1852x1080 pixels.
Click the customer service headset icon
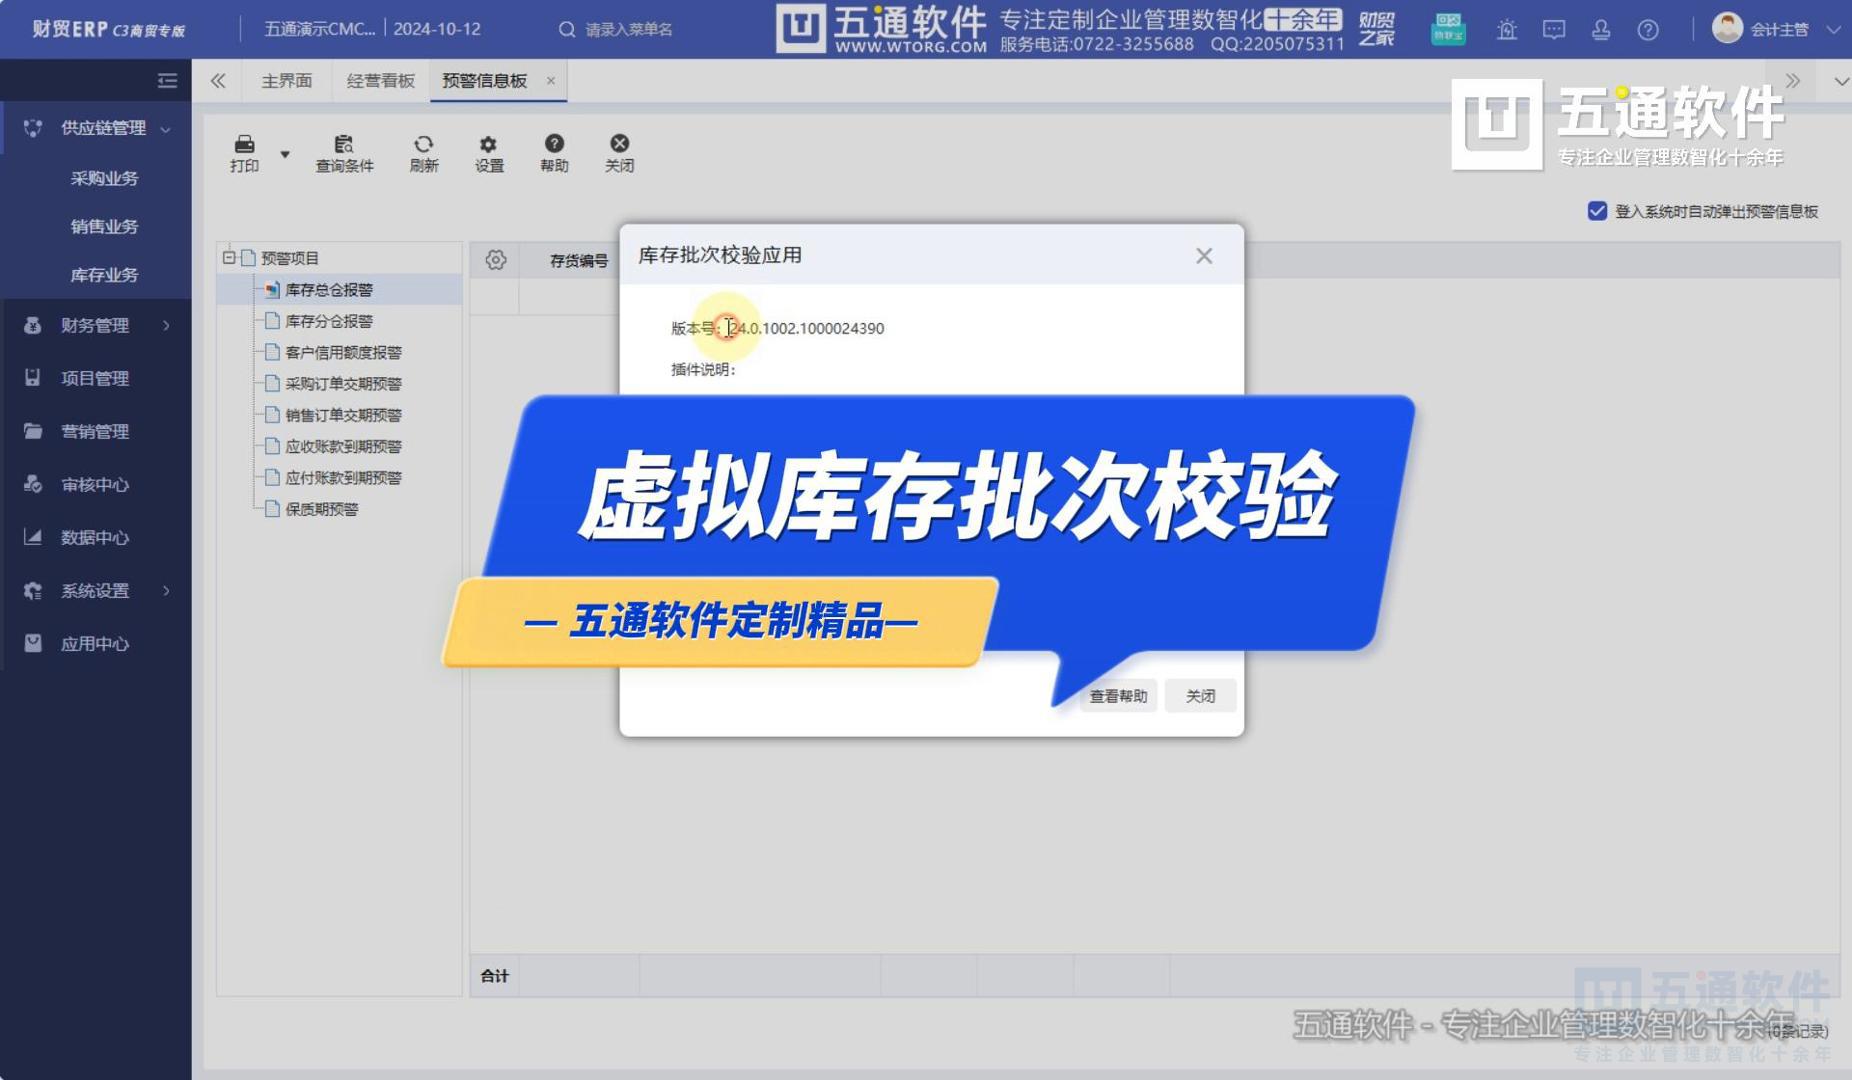[1601, 30]
